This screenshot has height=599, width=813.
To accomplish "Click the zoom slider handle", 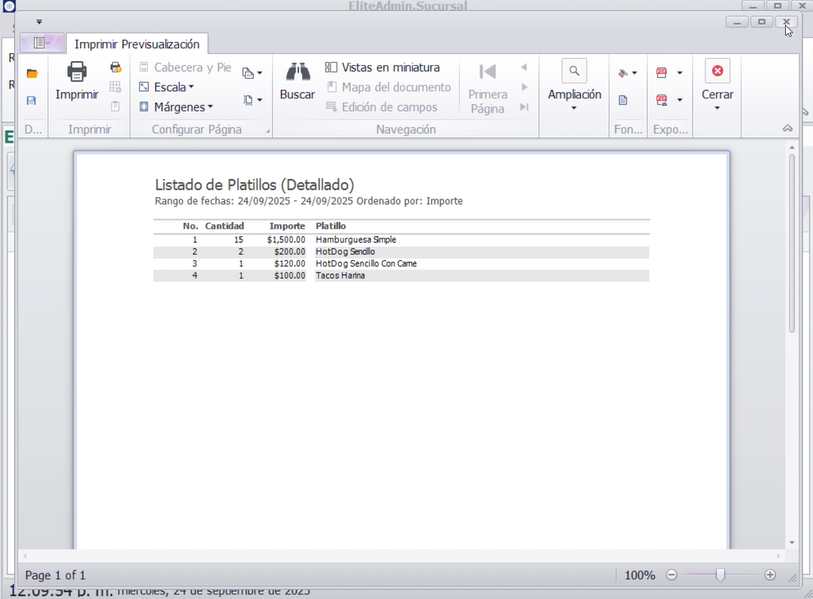I will [720, 575].
